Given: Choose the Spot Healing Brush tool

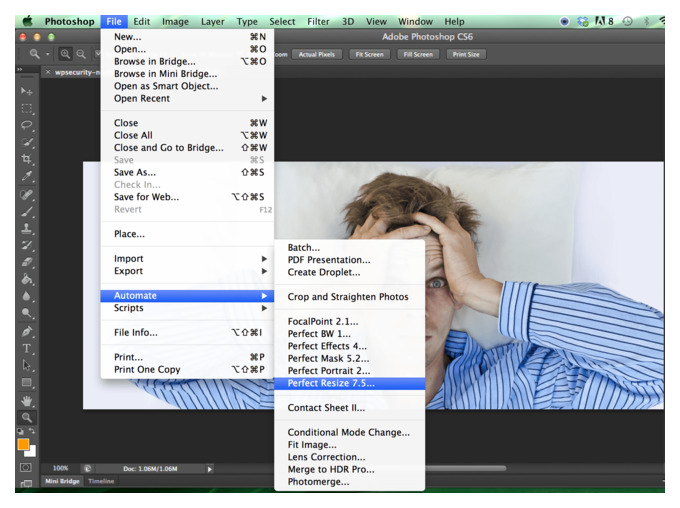Looking at the screenshot, I should (x=26, y=194).
